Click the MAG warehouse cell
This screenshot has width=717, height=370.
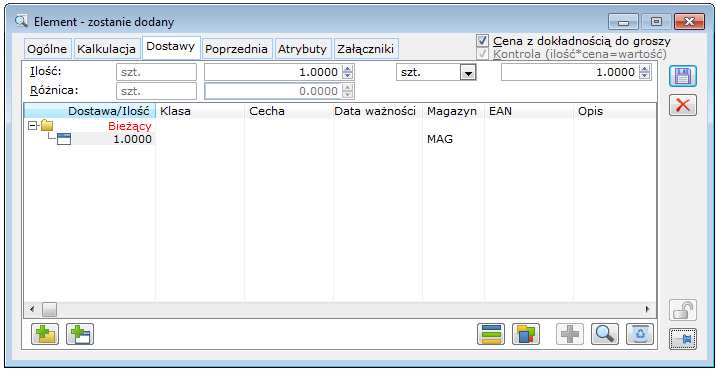point(439,139)
